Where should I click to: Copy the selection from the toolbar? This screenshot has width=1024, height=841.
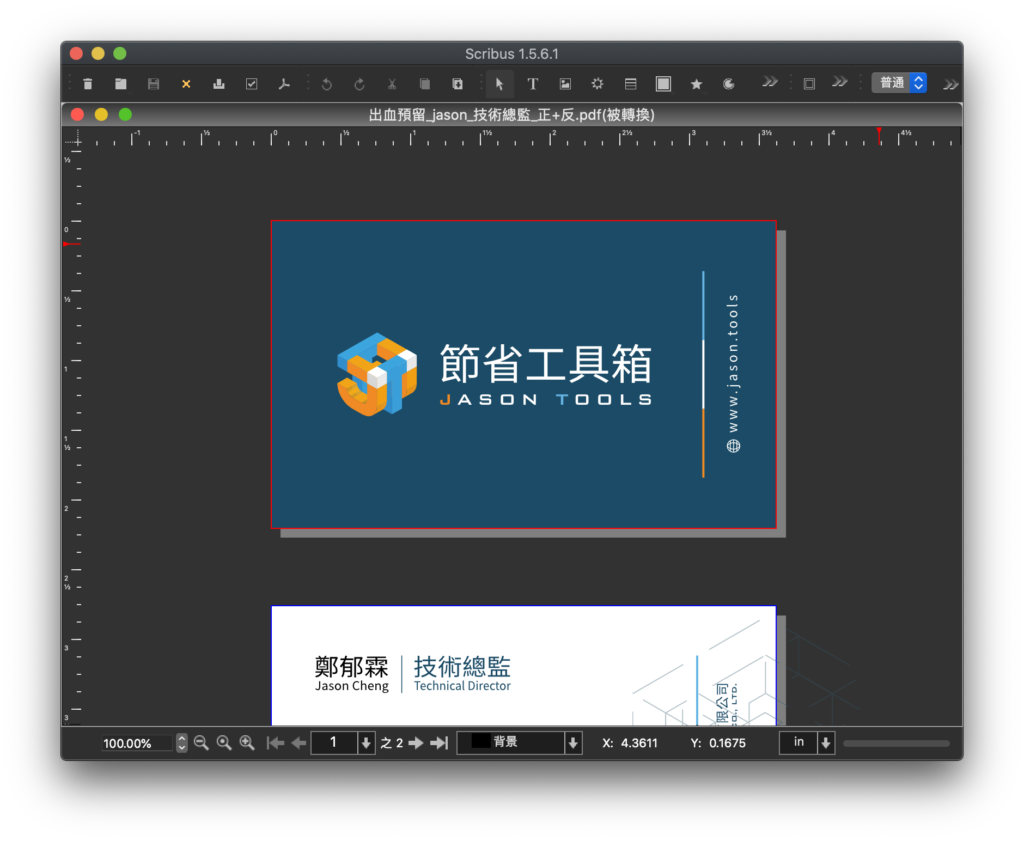click(x=424, y=84)
